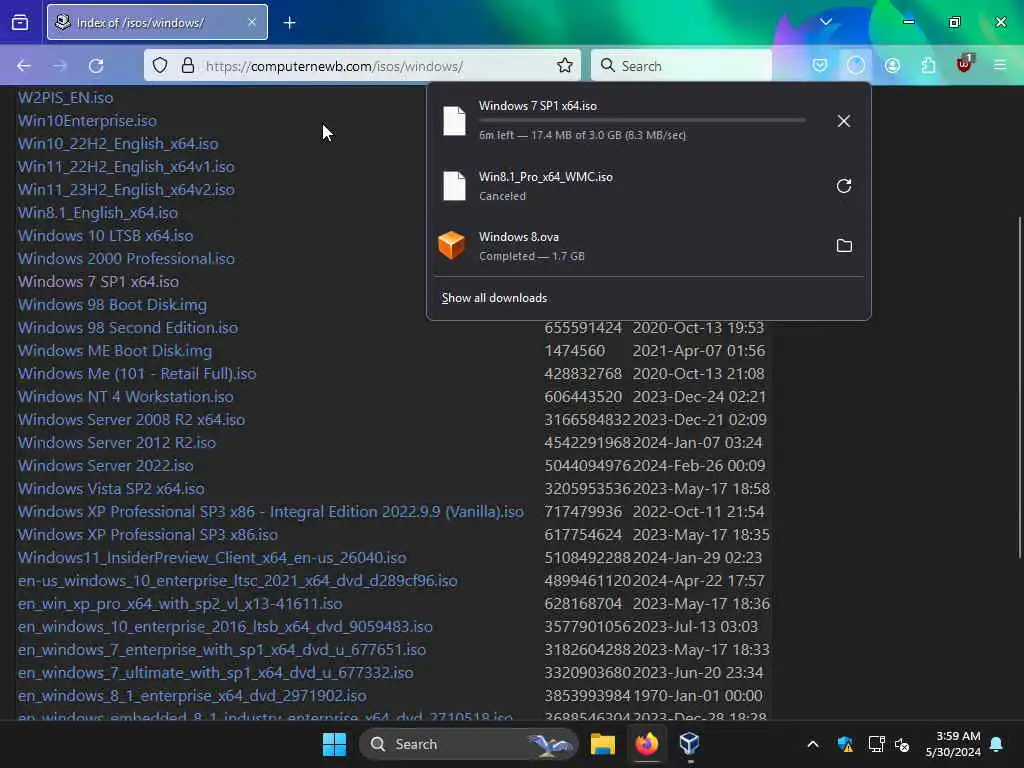Open the Firefox account icon
Viewport: 1024px width, 768px height.
coord(892,65)
